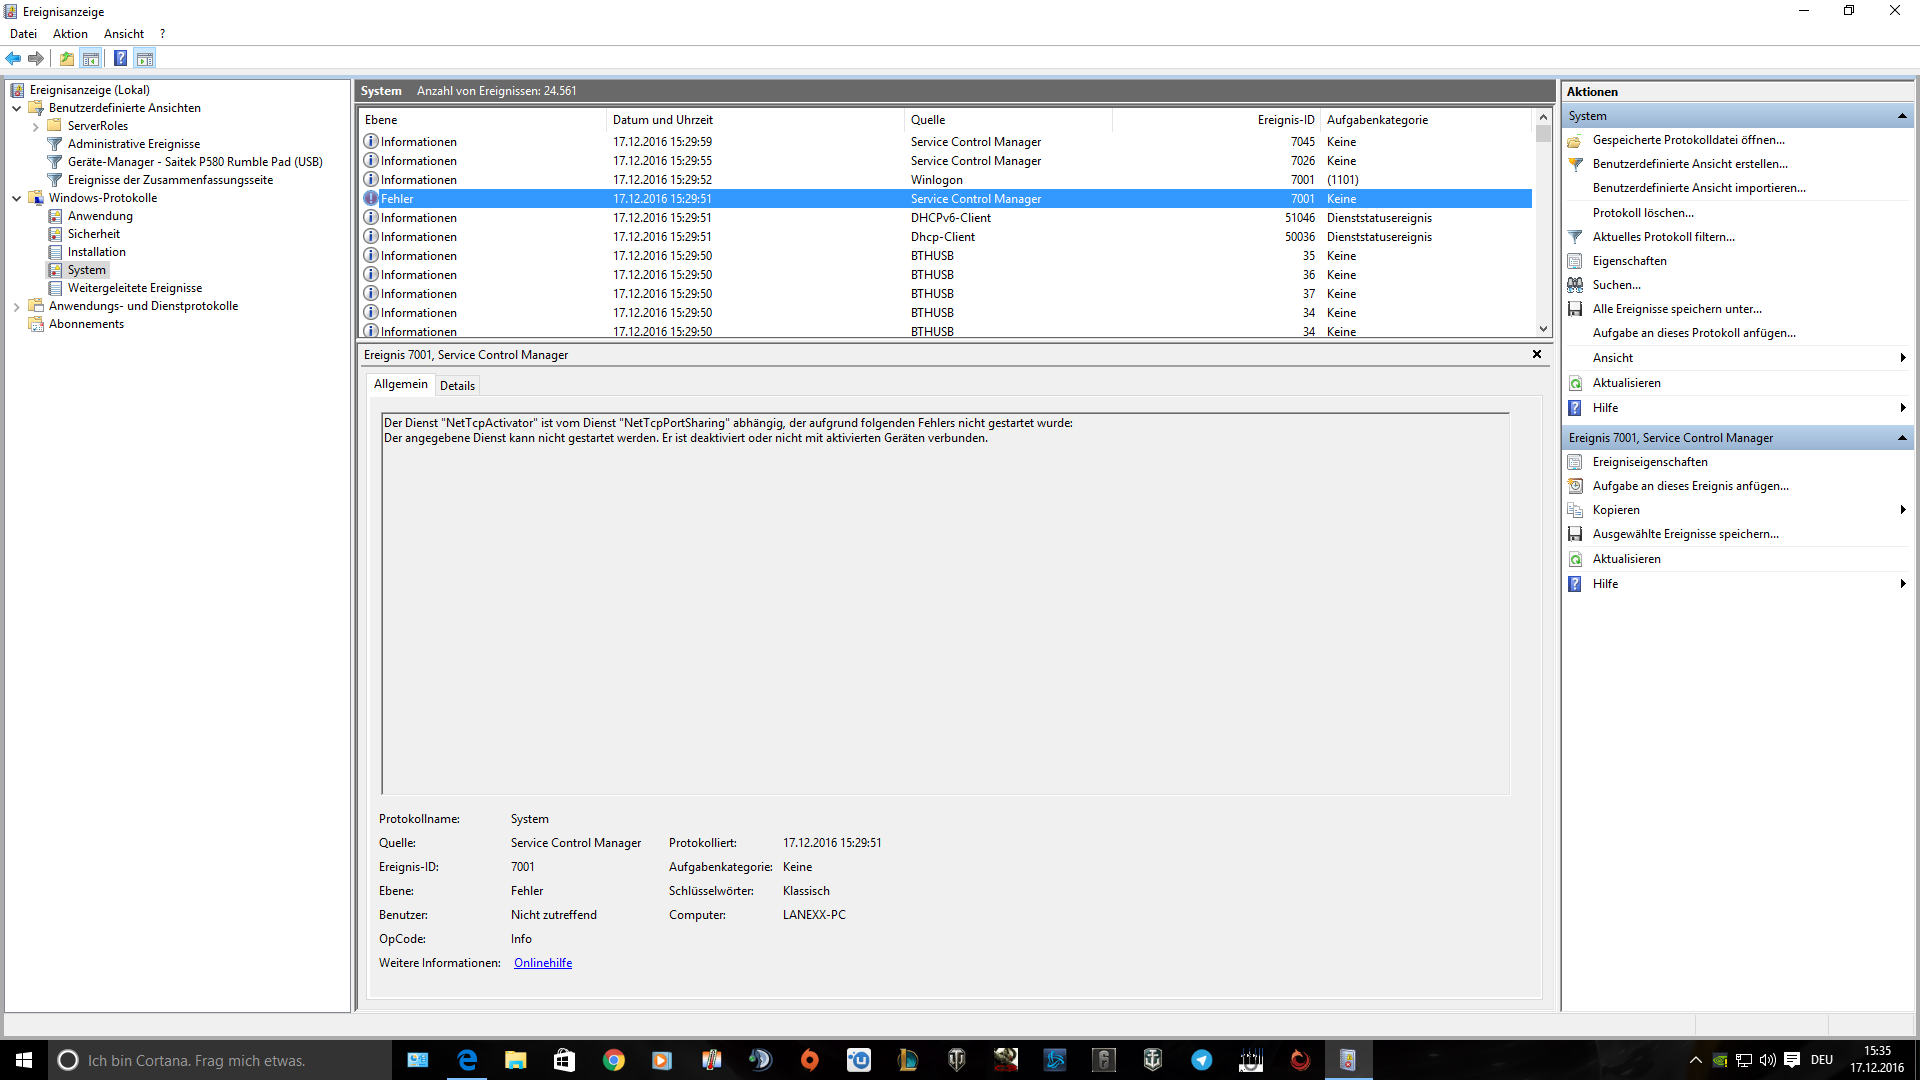Screen dimensions: 1920x1080
Task: Click 'Aktualisieren' under System actions
Action: [x=1626, y=383]
